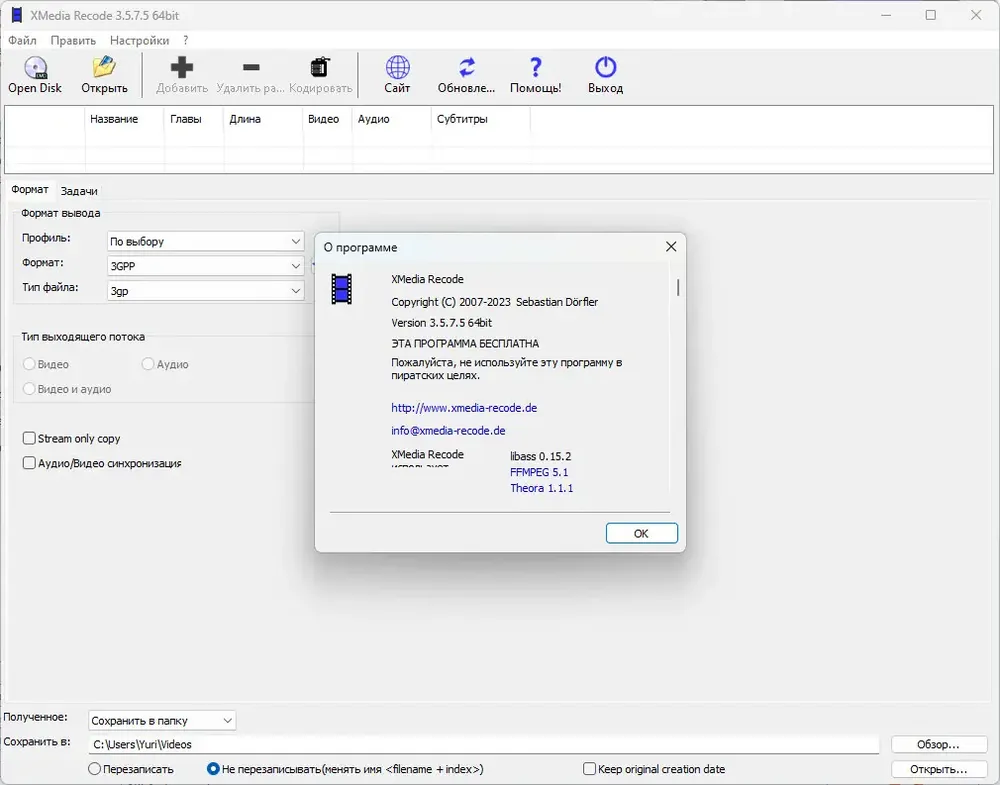Expand the Сохранить в папку dropdown
The height and width of the screenshot is (785, 1000).
pyautogui.click(x=162, y=721)
